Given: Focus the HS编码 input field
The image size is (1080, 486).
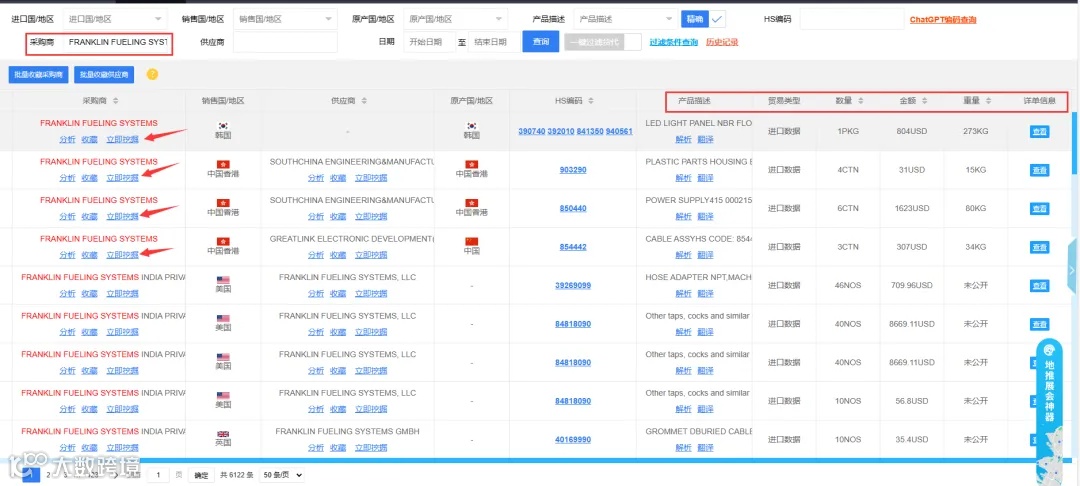Looking at the screenshot, I should click(x=851, y=19).
